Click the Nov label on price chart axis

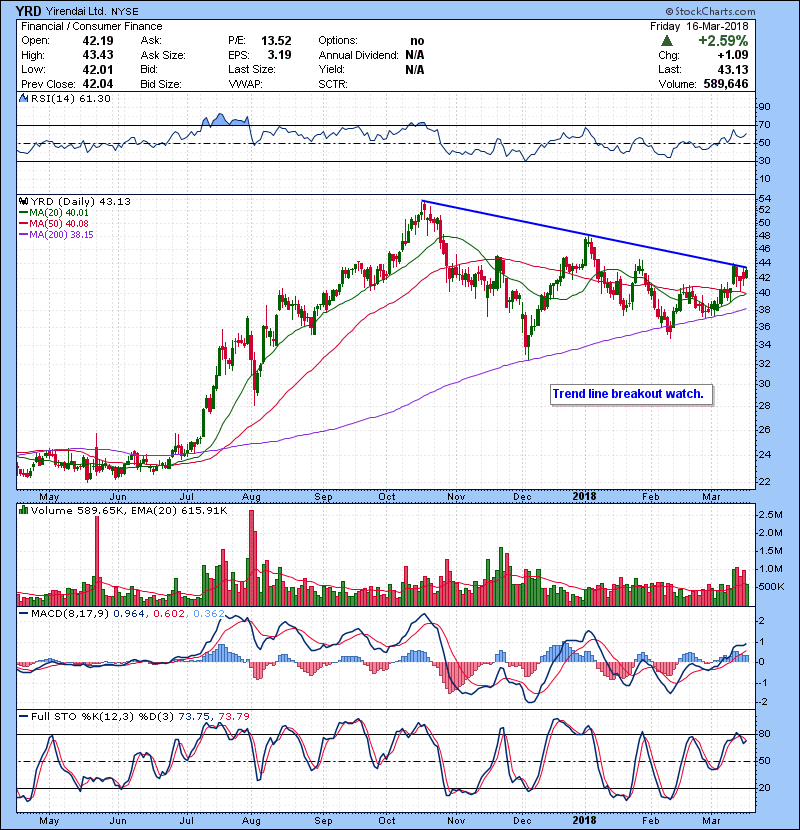coord(456,497)
